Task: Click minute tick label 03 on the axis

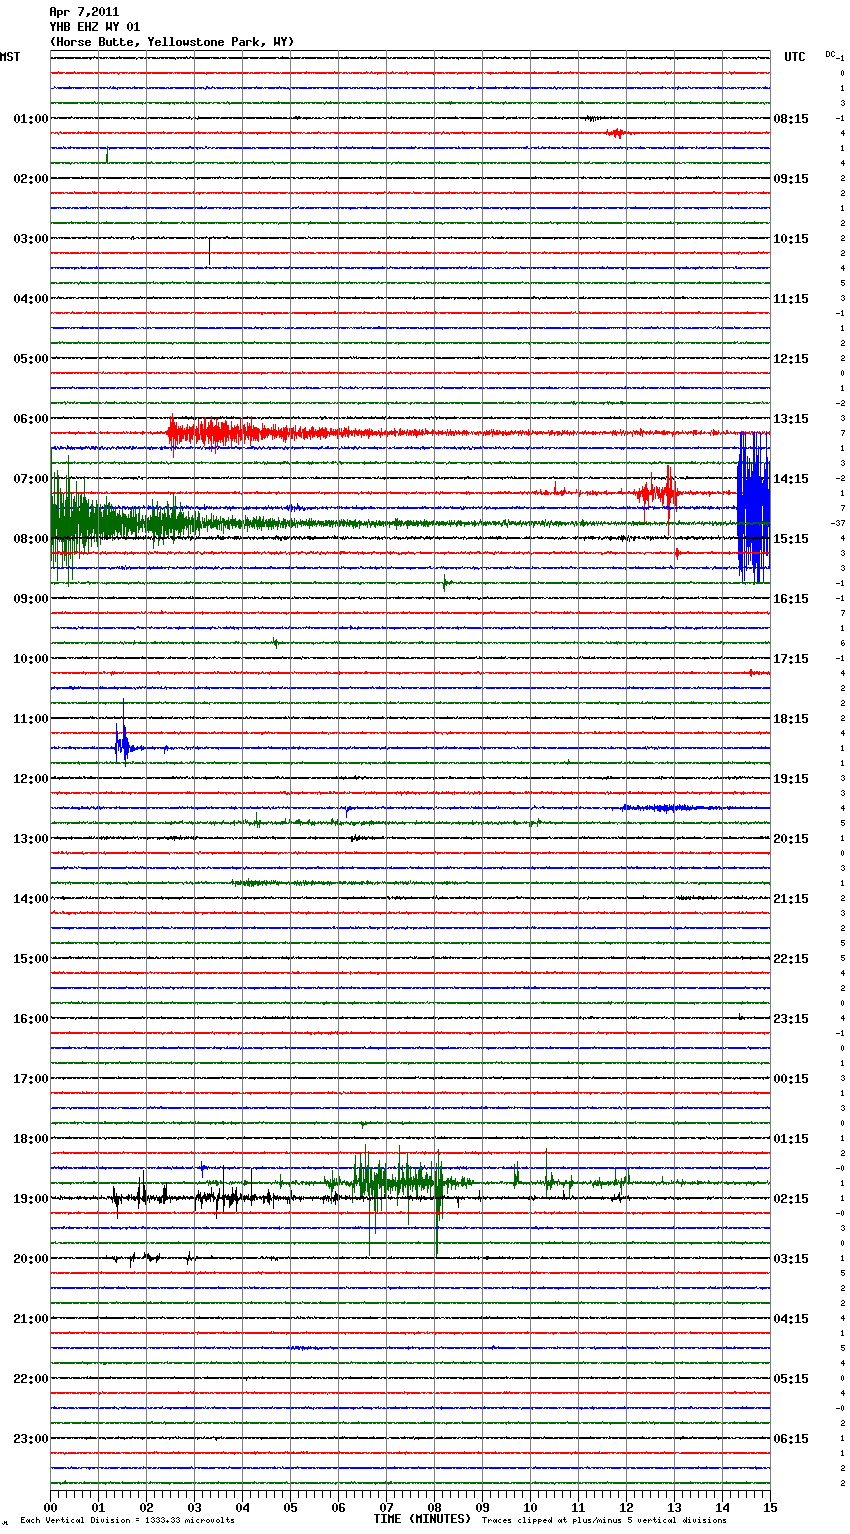Action: tap(194, 1507)
